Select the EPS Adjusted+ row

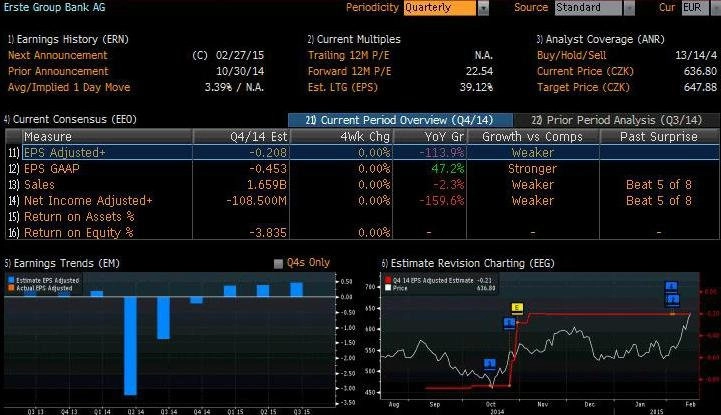click(363, 153)
